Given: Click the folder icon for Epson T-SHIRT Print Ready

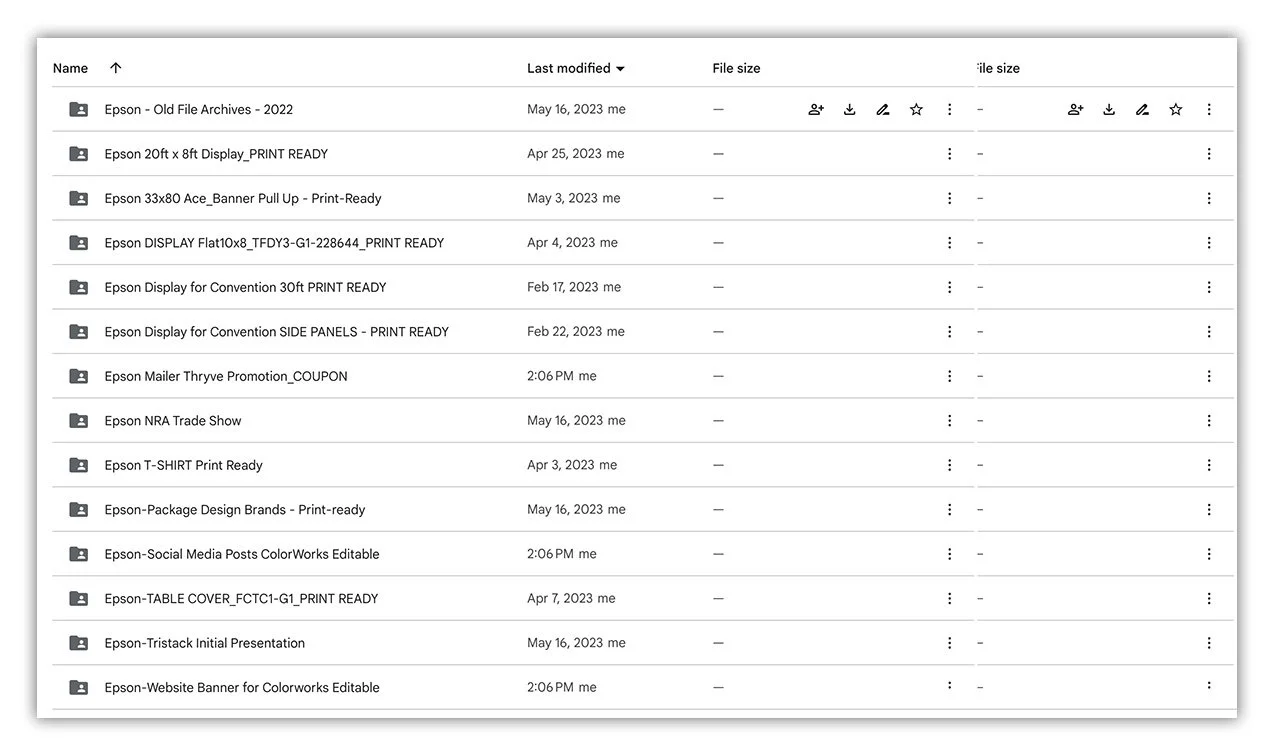Looking at the screenshot, I should click(x=78, y=465).
